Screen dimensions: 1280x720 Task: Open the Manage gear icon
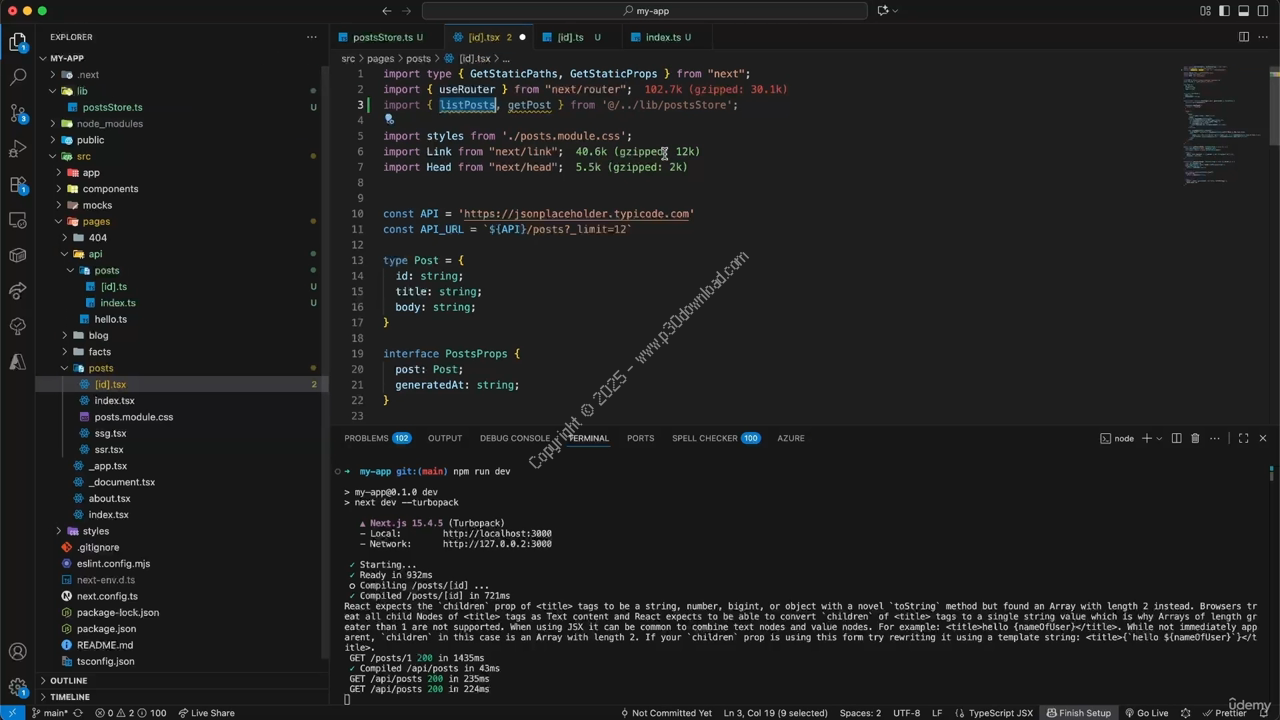(x=17, y=687)
